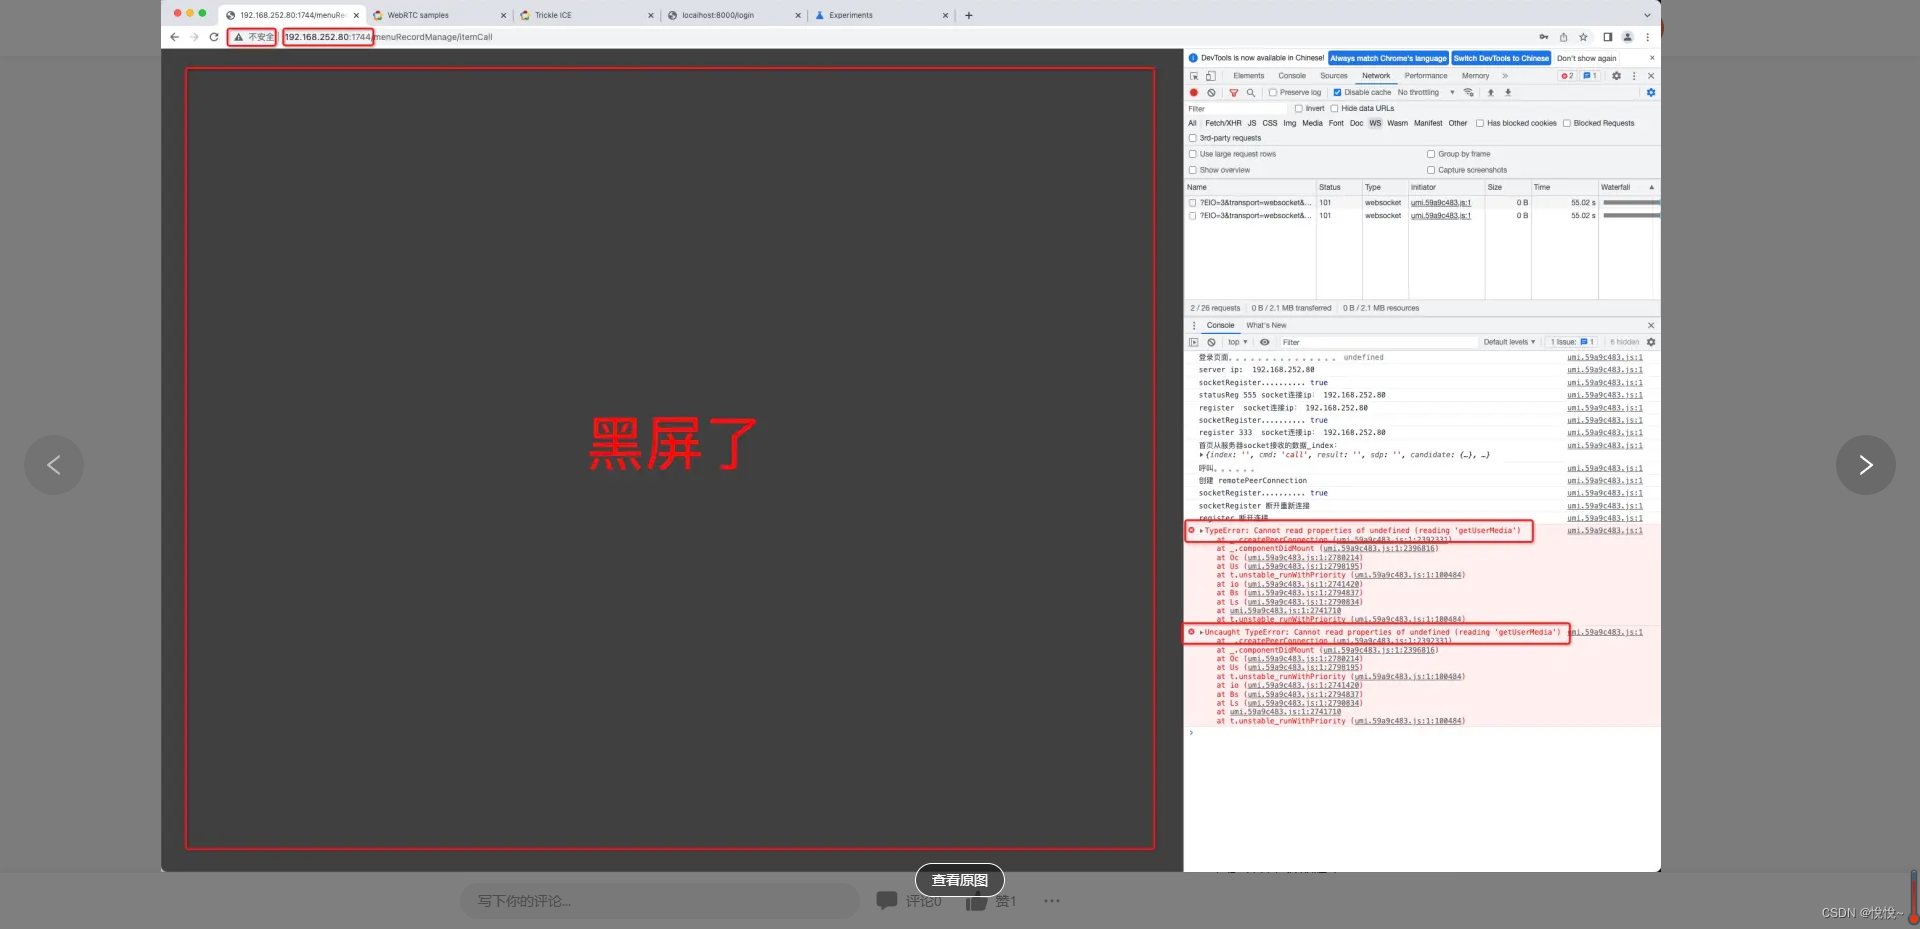The width and height of the screenshot is (1920, 929).
Task: Click the network search magnifier icon
Action: click(x=1251, y=92)
